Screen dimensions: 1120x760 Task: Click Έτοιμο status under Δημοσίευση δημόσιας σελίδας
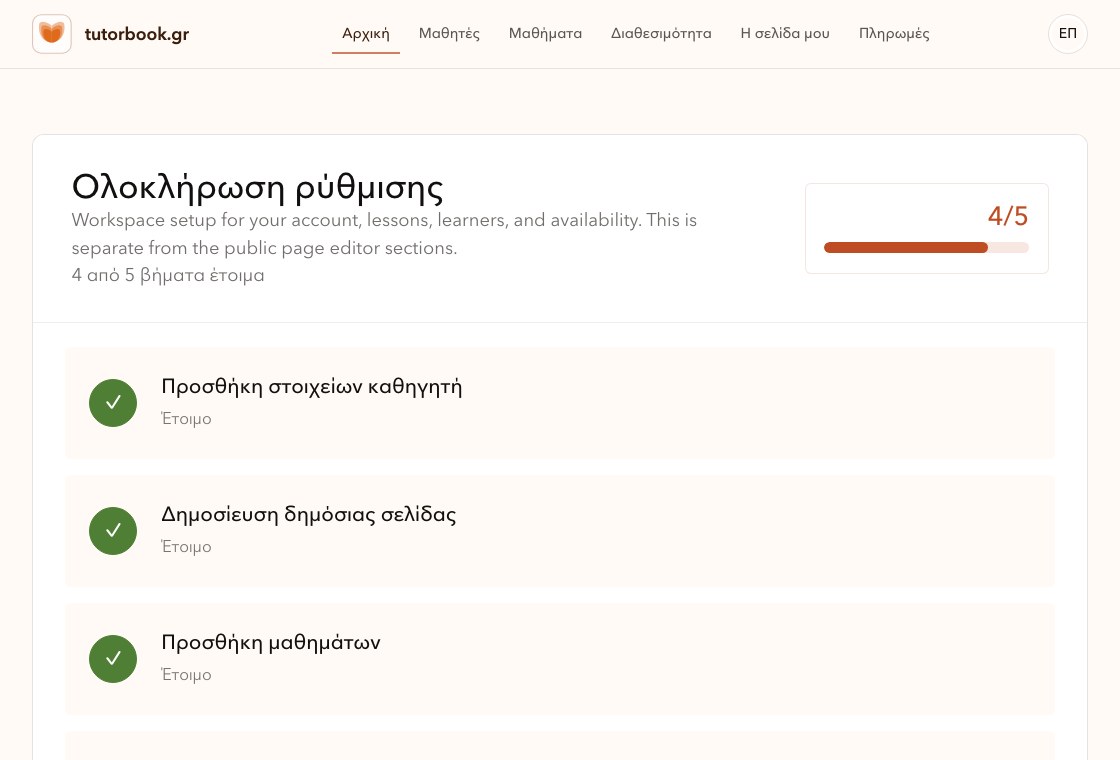pyautogui.click(x=186, y=546)
